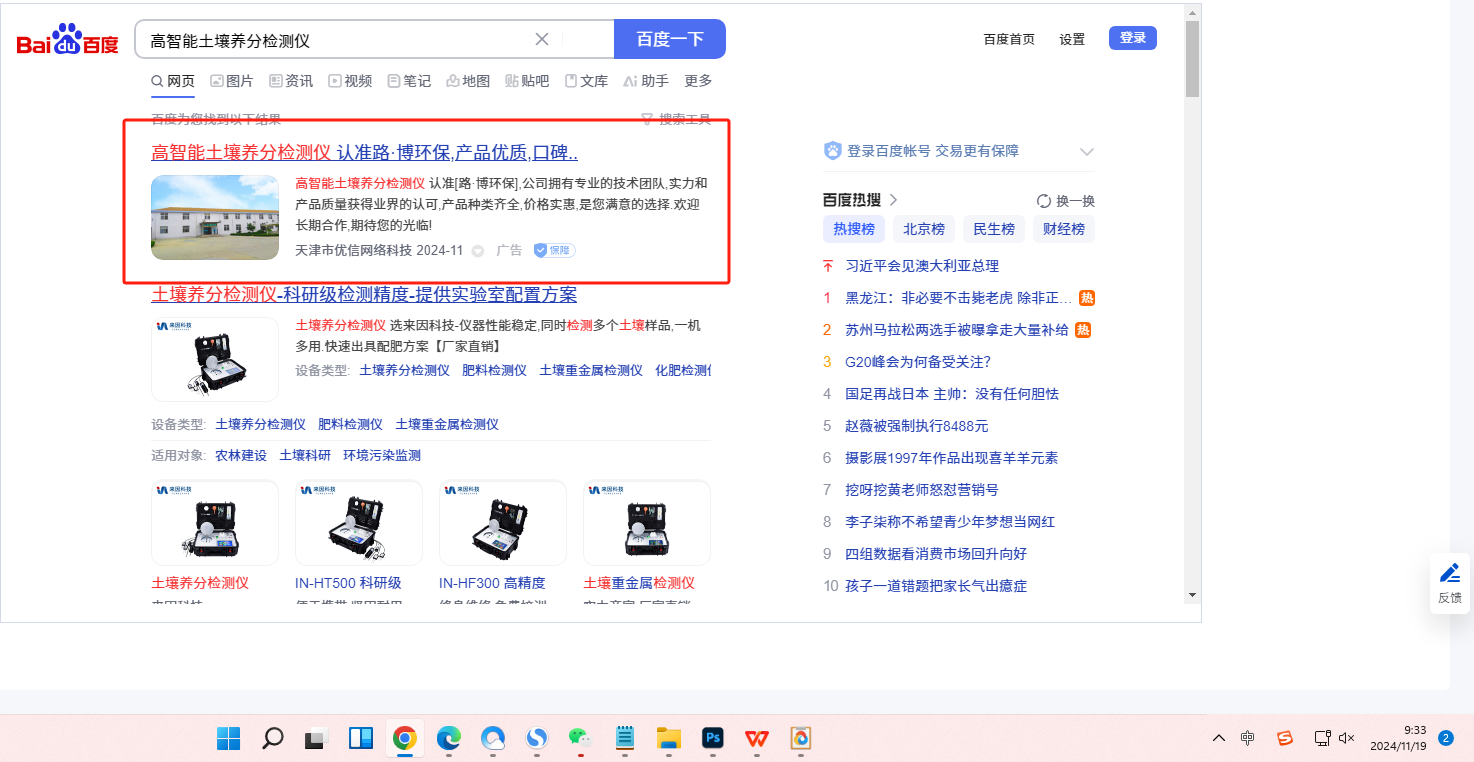The height and width of the screenshot is (762, 1474).
Task: Click the Baidu logo
Action: coord(68,41)
